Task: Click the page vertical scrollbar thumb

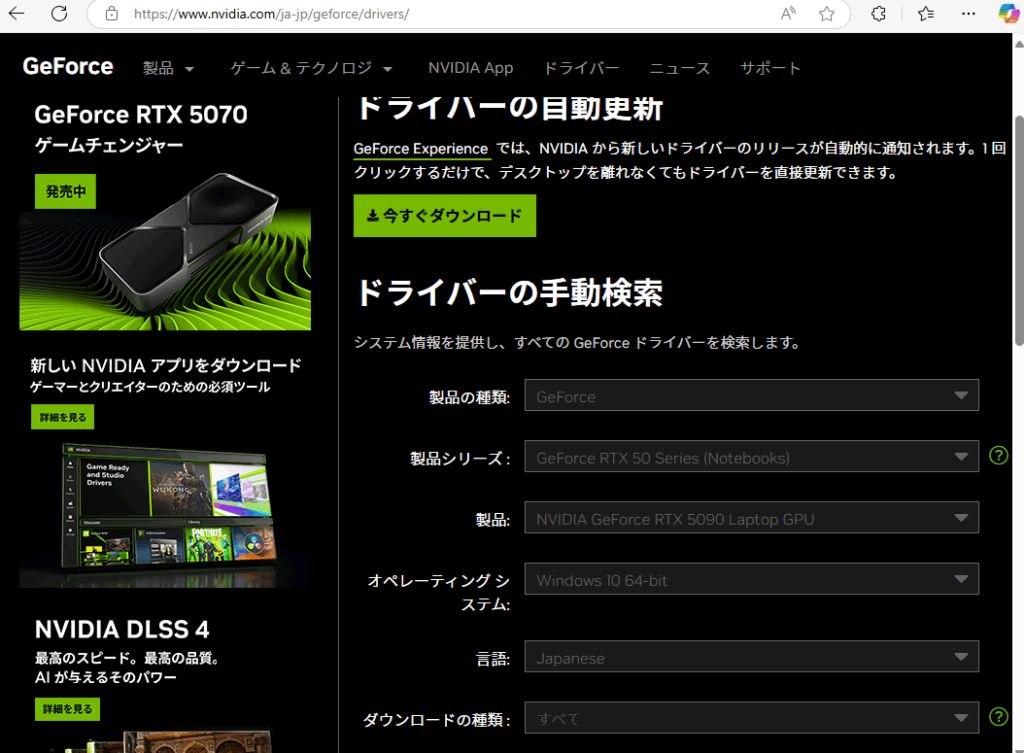Action: click(x=1018, y=231)
